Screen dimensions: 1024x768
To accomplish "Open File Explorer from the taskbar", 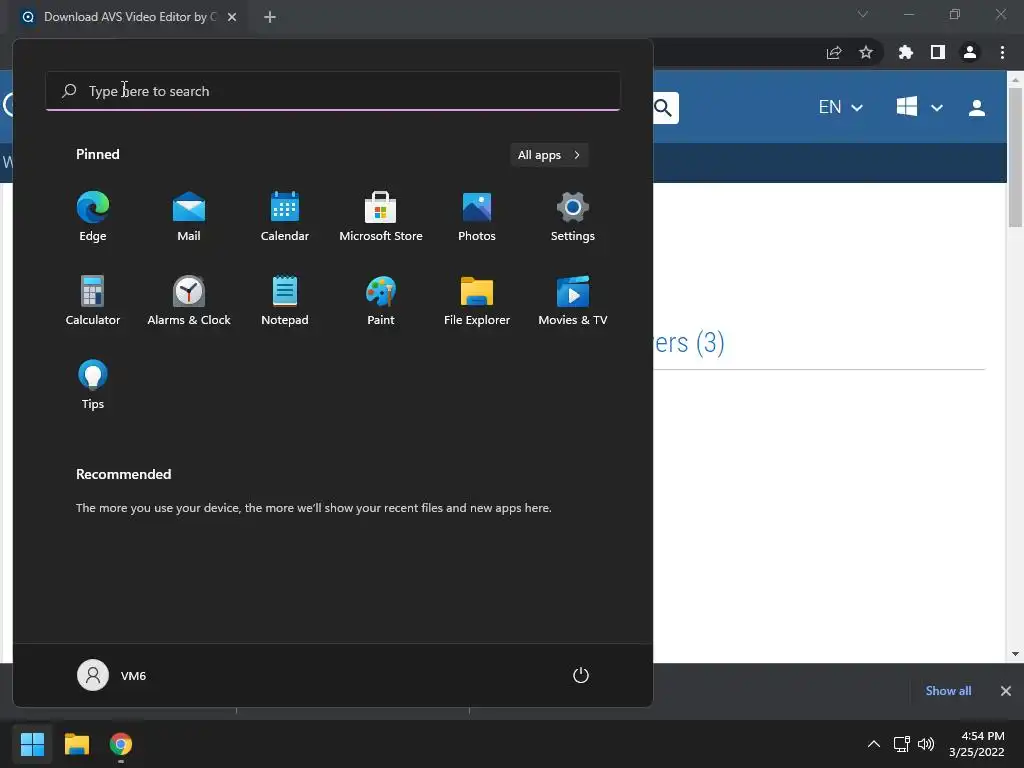I will (76, 744).
